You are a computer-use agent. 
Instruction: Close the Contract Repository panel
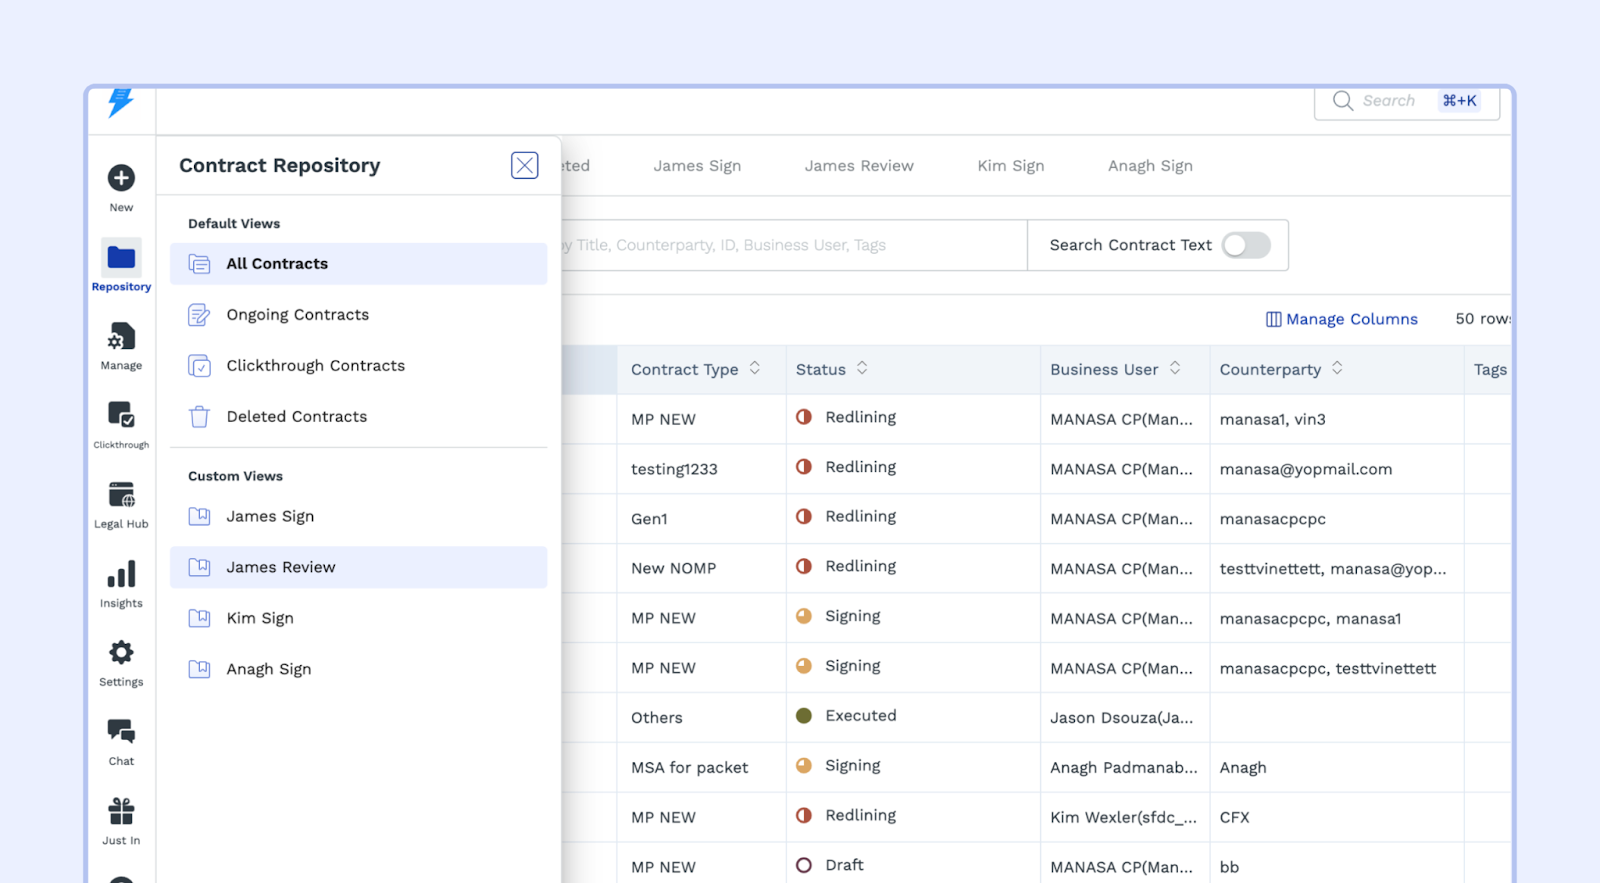pyautogui.click(x=524, y=165)
